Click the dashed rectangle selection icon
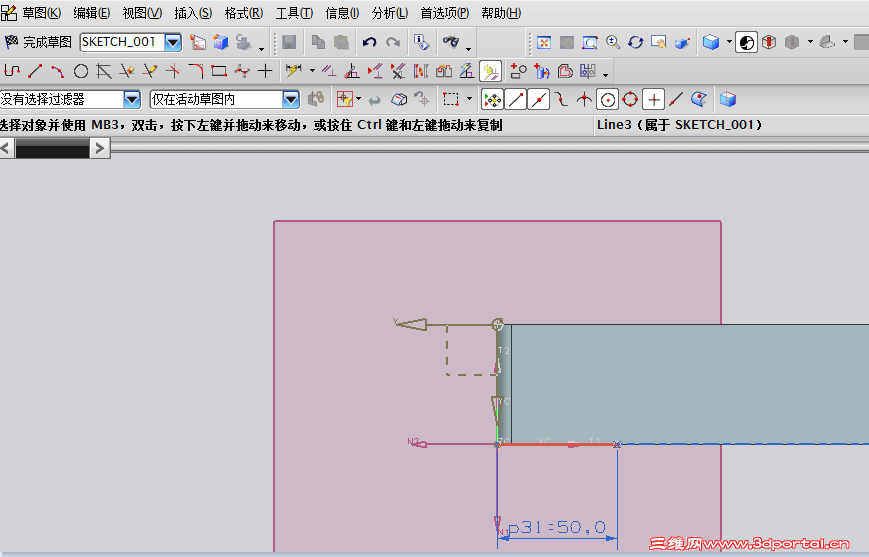The width and height of the screenshot is (869, 557). click(451, 99)
